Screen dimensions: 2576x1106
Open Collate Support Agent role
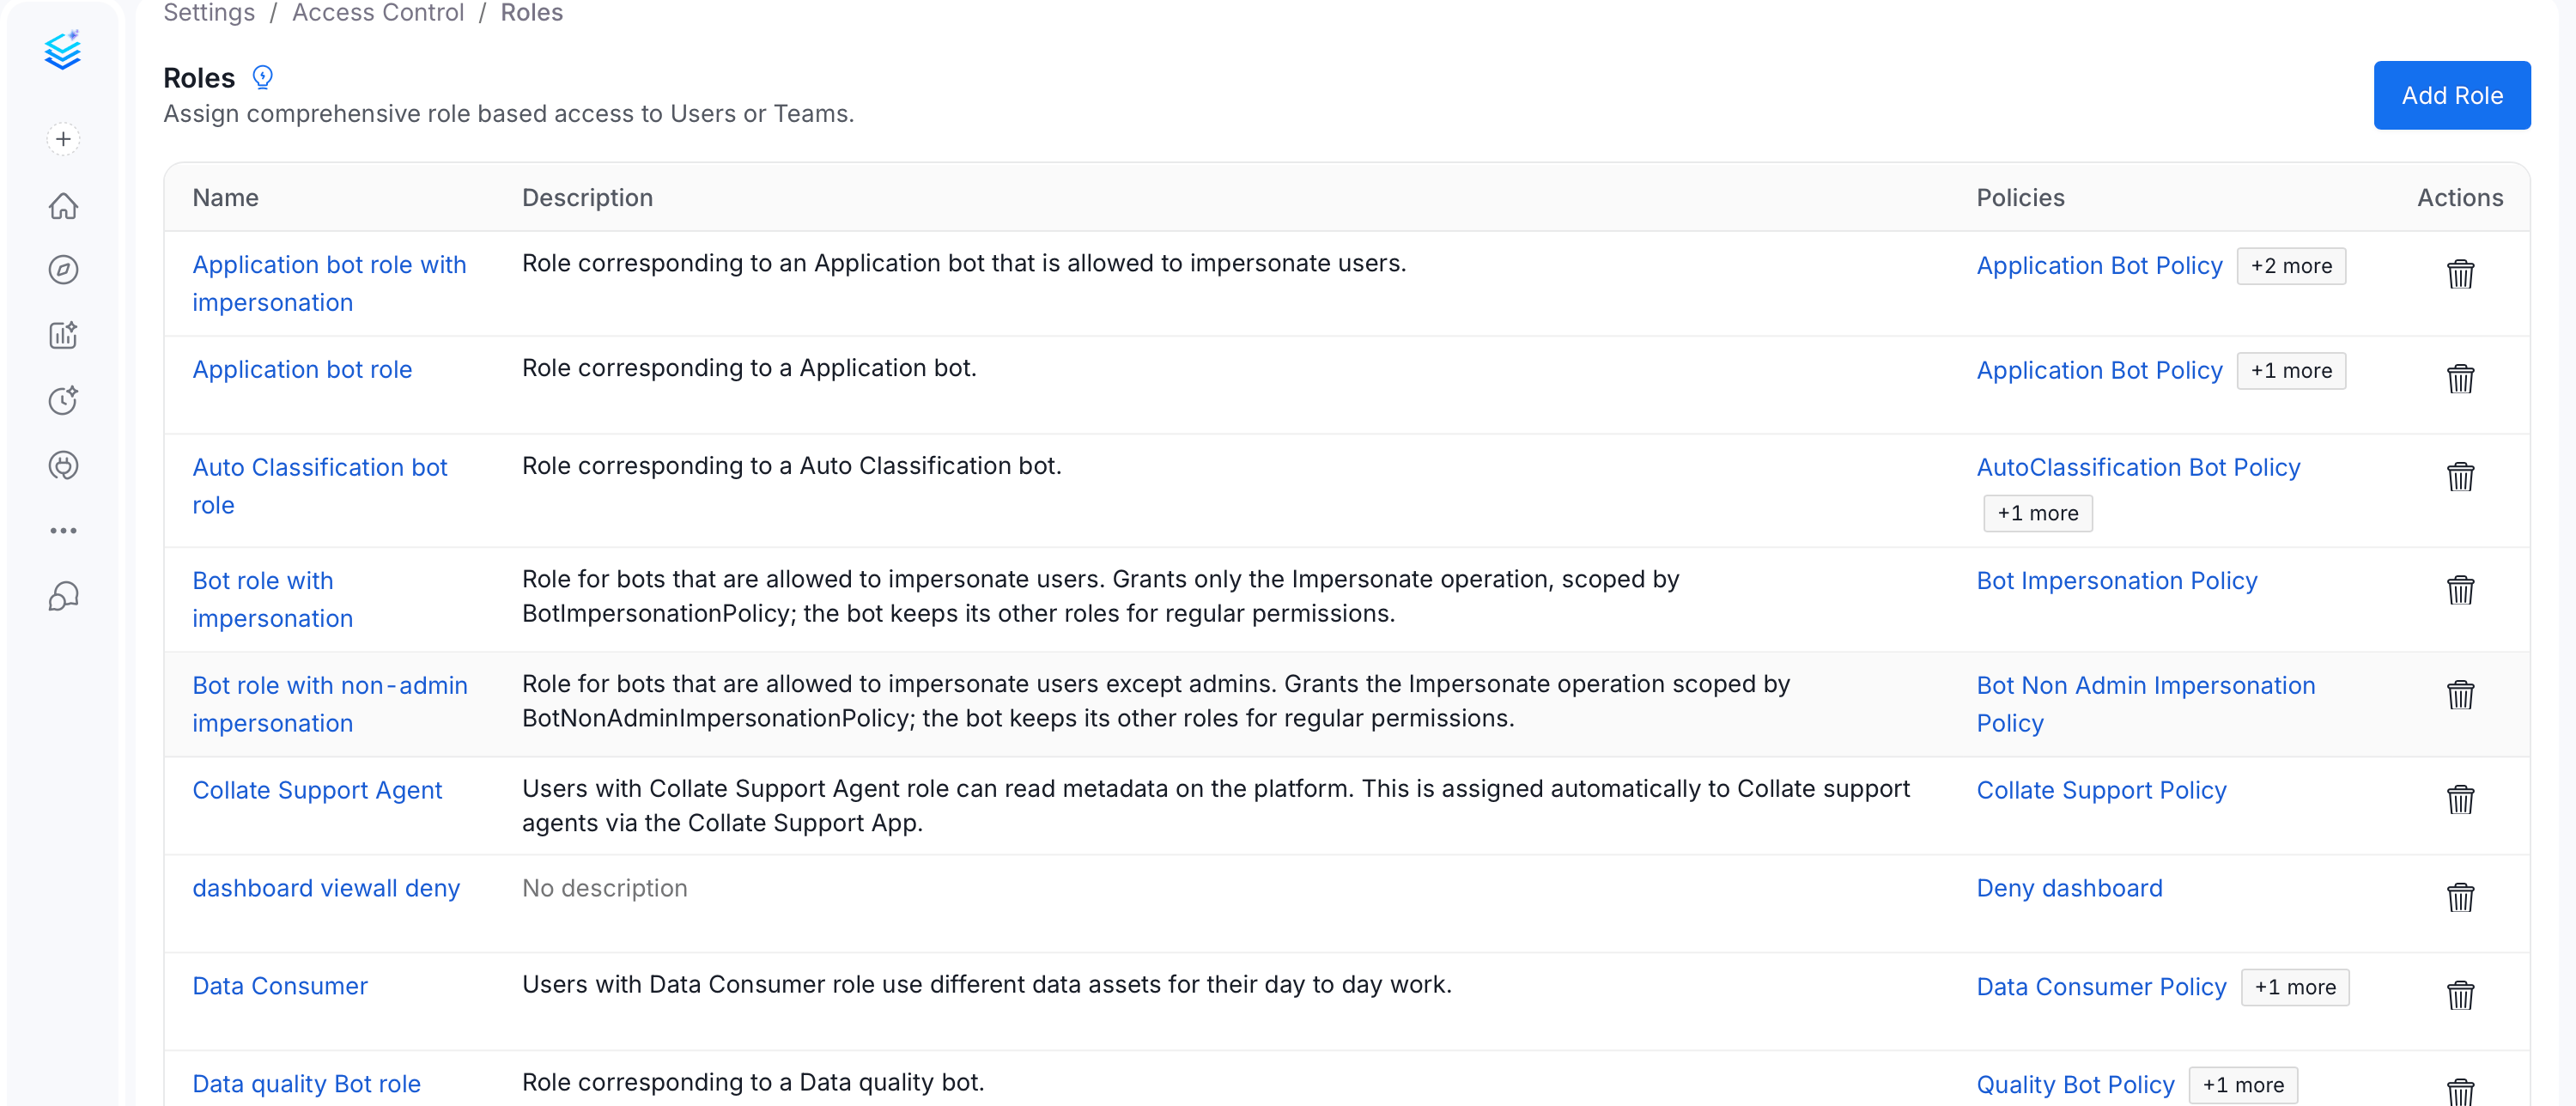click(x=317, y=791)
